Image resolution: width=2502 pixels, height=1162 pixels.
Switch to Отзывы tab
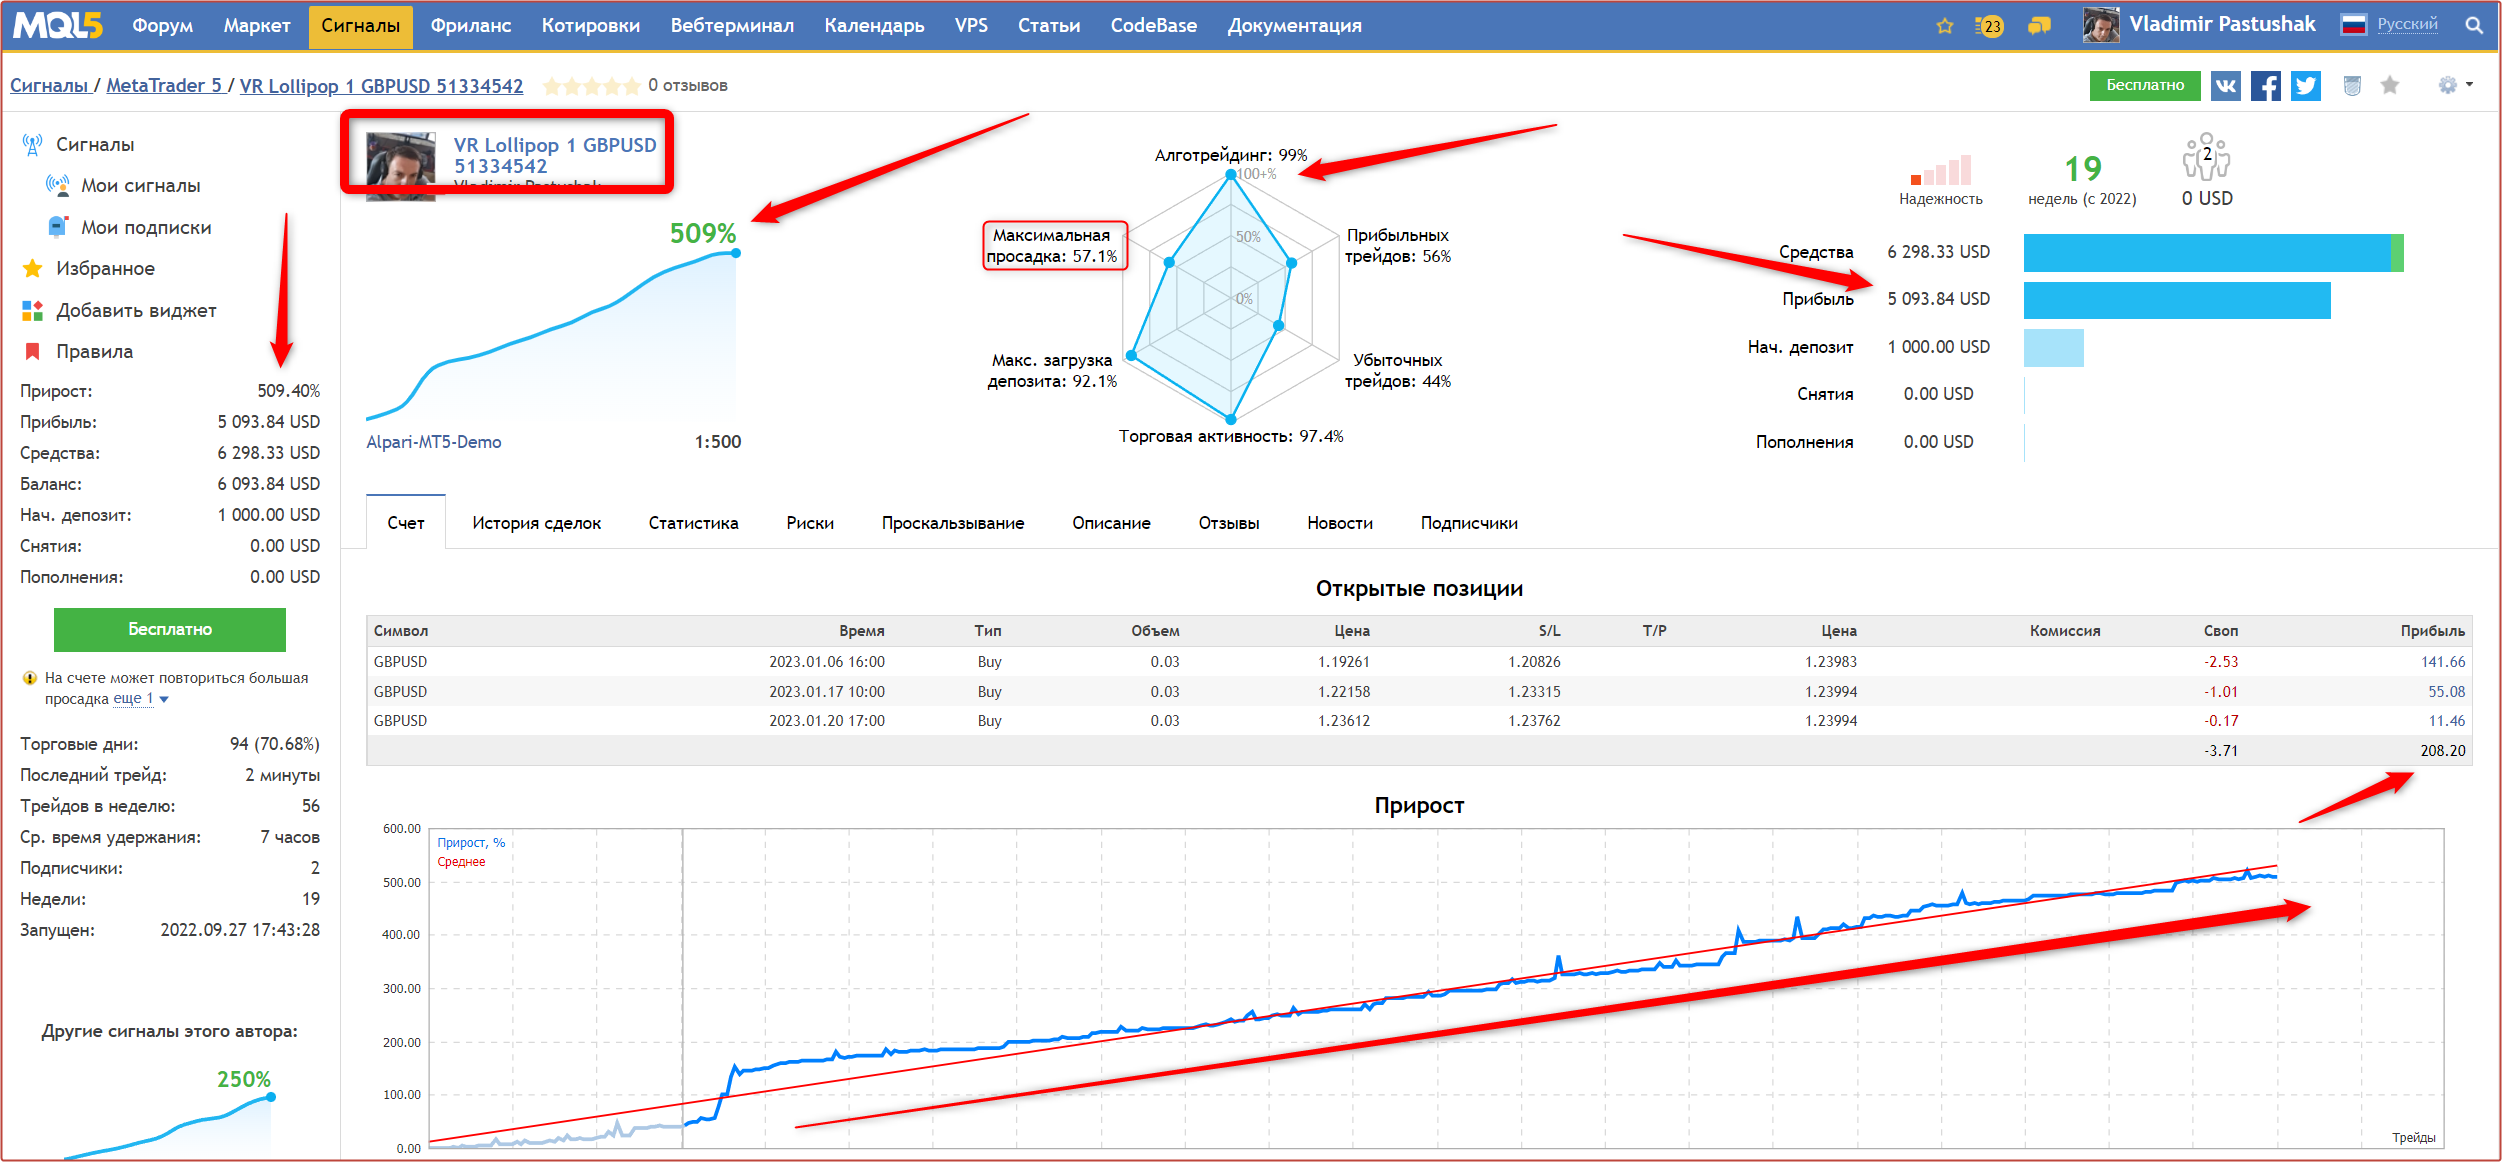[1229, 523]
